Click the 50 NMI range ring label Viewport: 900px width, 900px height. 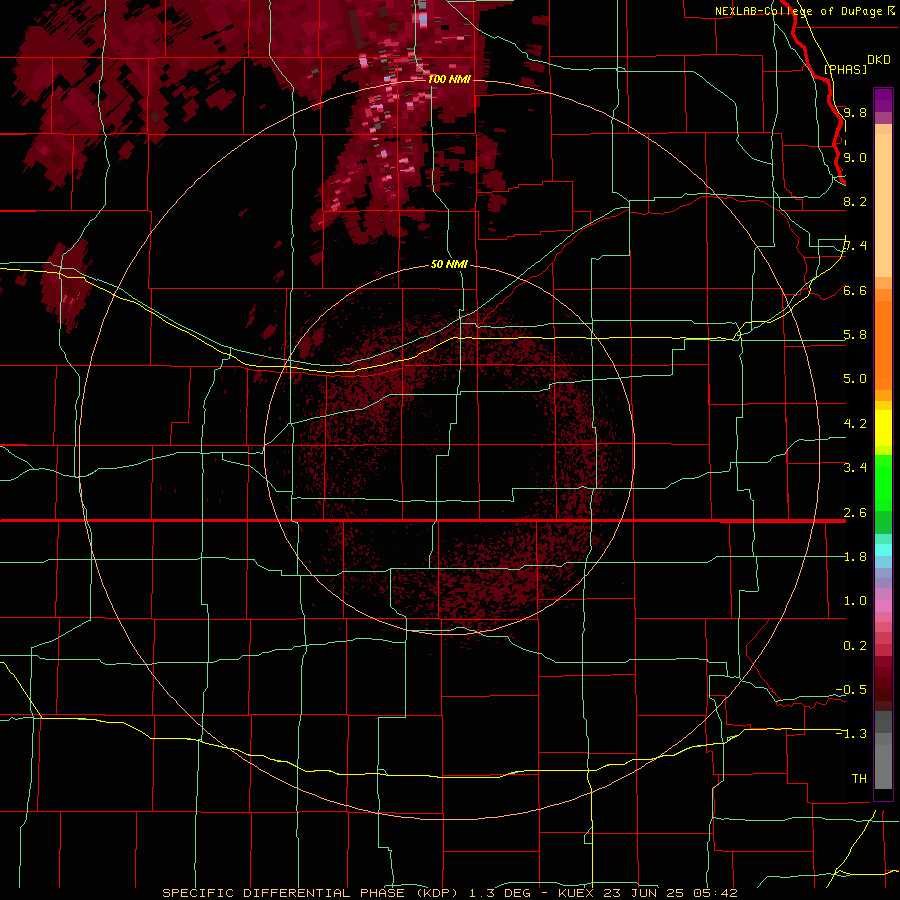click(449, 264)
